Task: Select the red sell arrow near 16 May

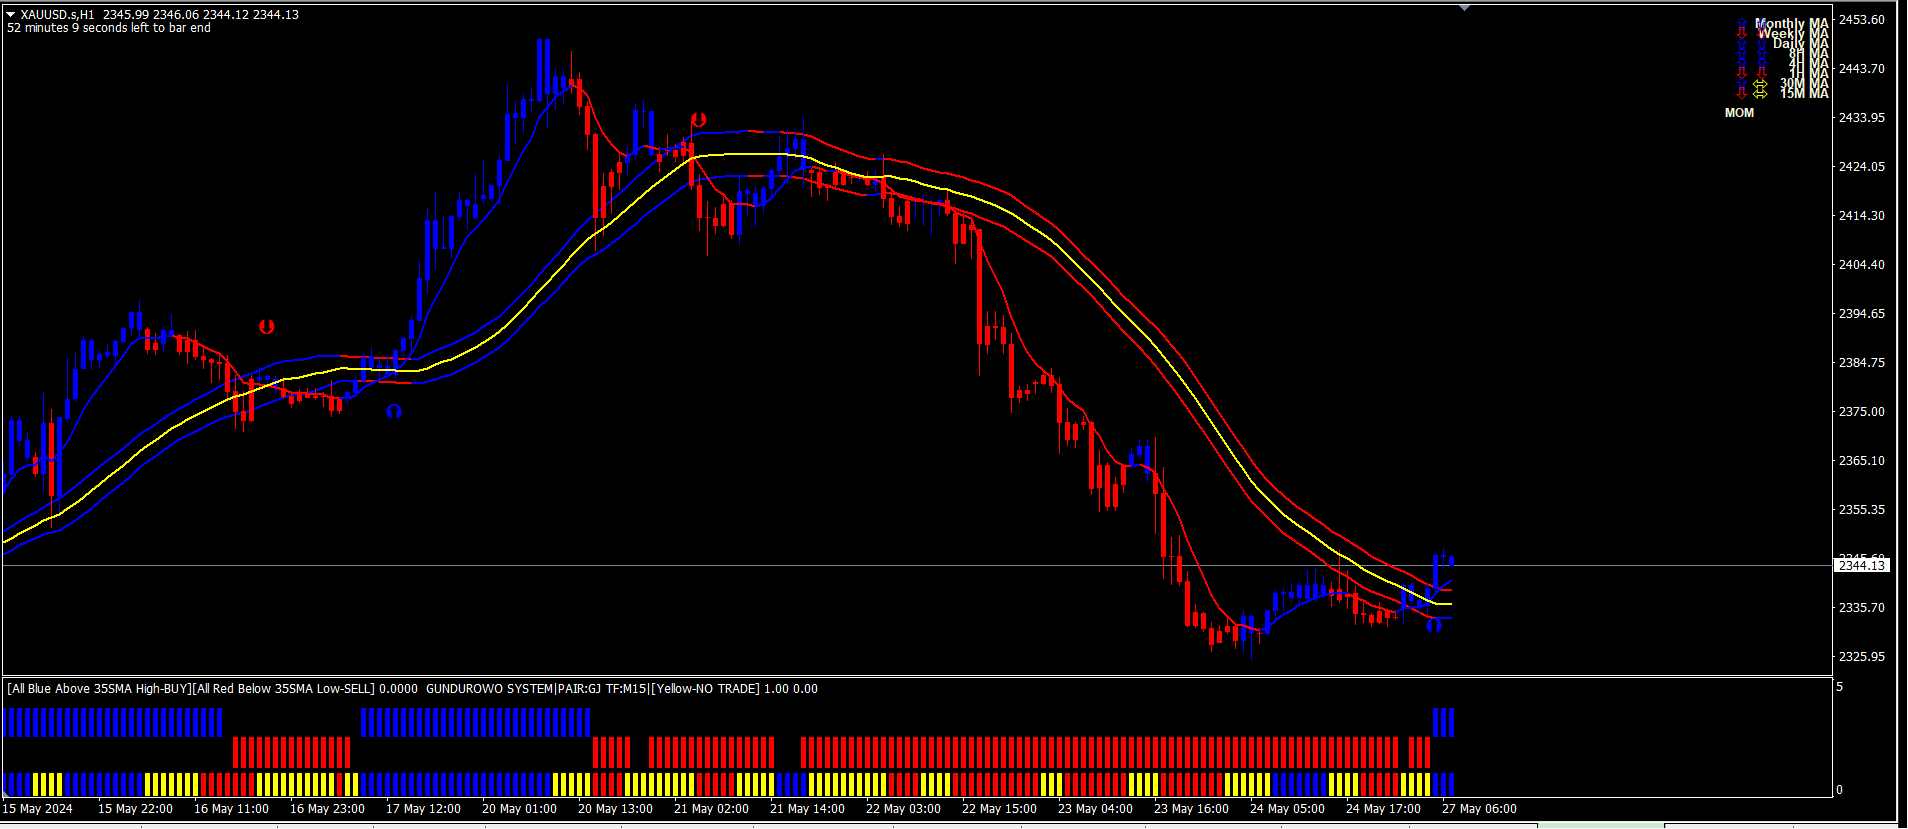Action: click(x=266, y=326)
